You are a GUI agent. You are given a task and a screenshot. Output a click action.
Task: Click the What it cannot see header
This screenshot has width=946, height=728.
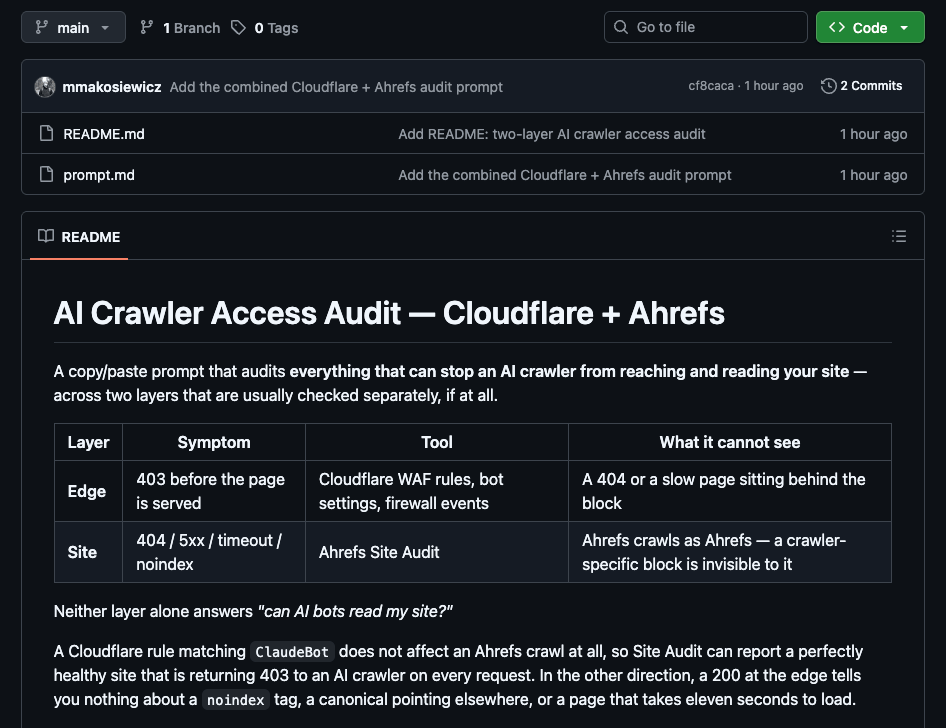click(729, 442)
